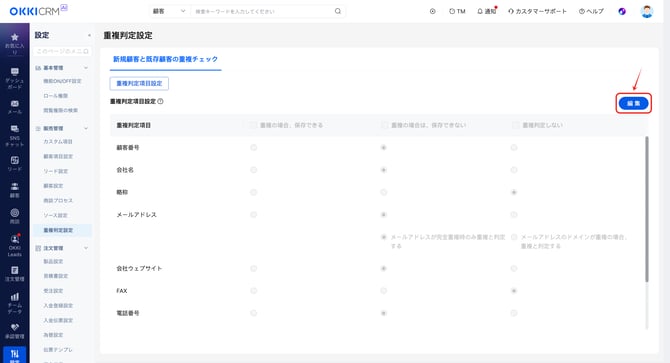Image resolution: width=670 pixels, height=363 pixels.
Task: Open the user avatar profile menu
Action: [x=647, y=12]
